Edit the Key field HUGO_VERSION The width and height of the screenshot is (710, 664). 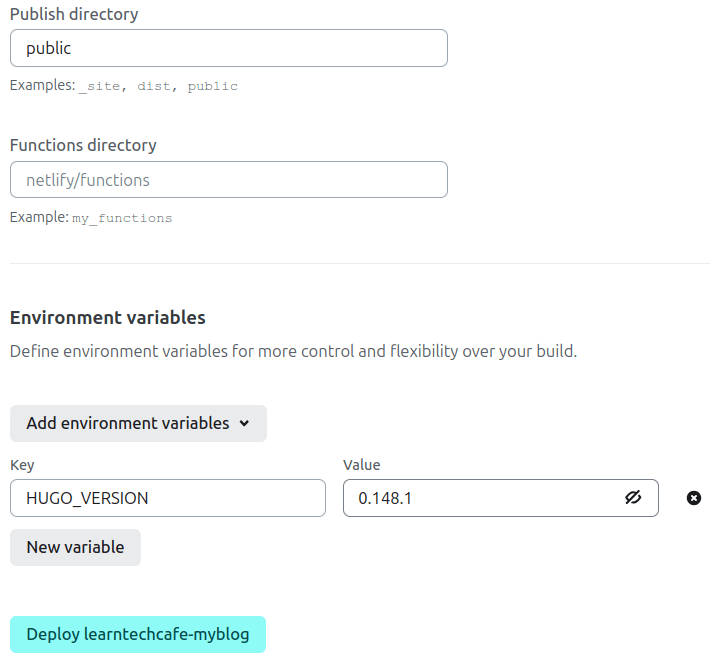[168, 498]
